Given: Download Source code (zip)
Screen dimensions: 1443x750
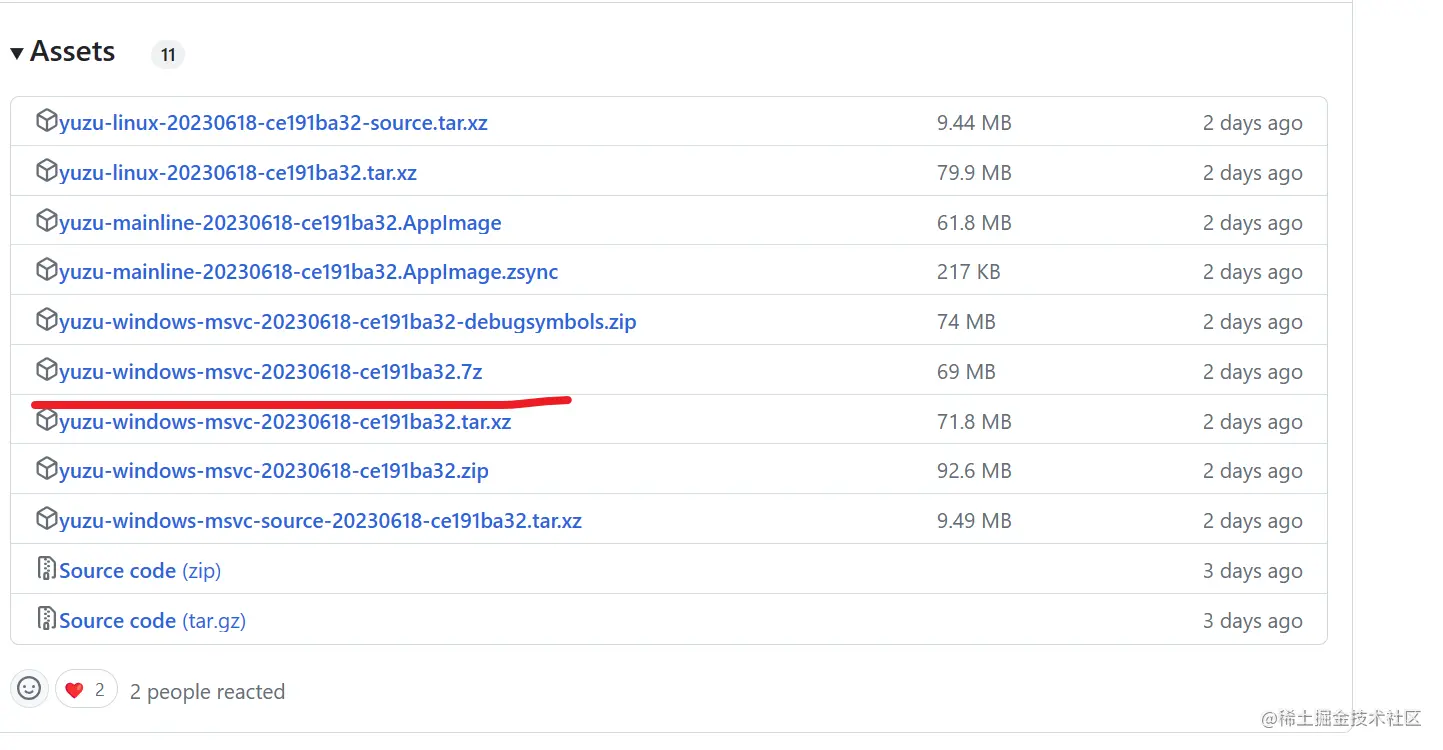Looking at the screenshot, I should pyautogui.click(x=140, y=571).
